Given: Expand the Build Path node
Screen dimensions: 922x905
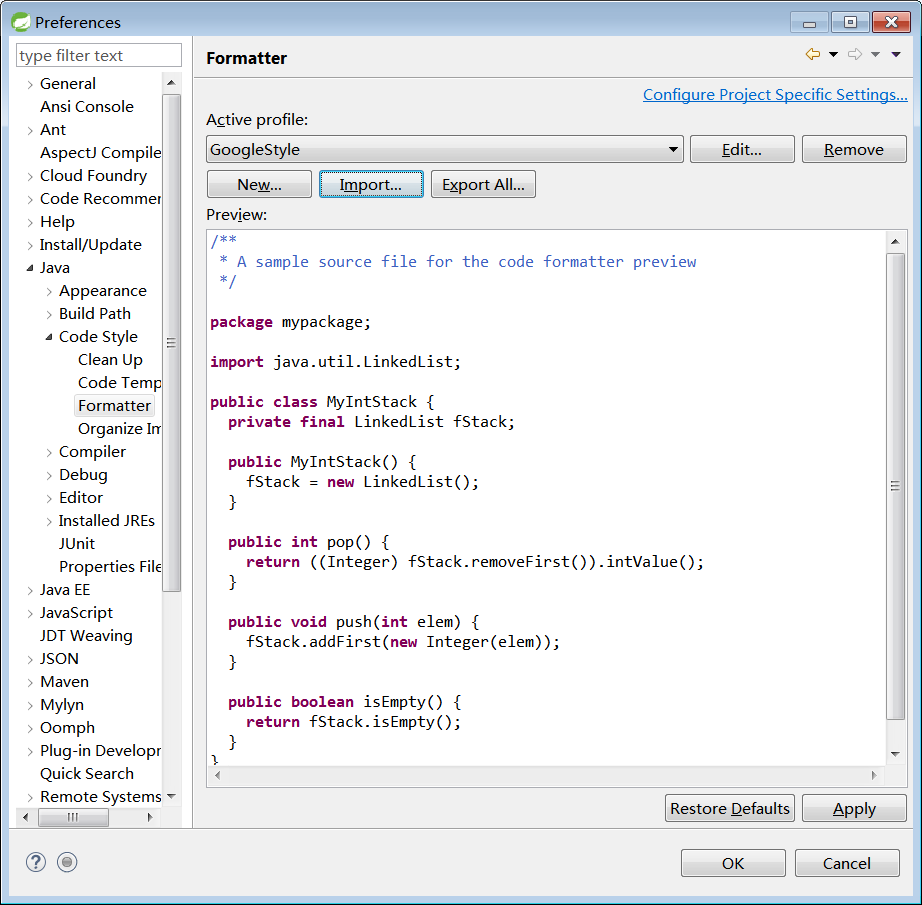Looking at the screenshot, I should click(x=49, y=314).
